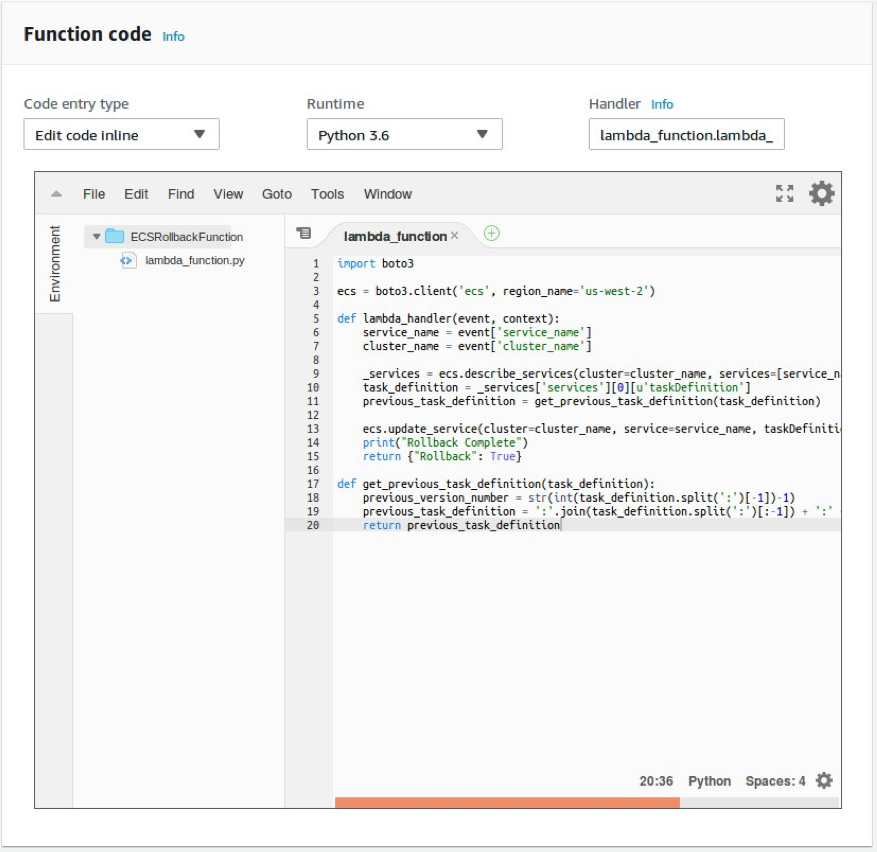877x852 pixels.
Task: Select ECSRollbackFunction folder label
Action: tap(187, 237)
